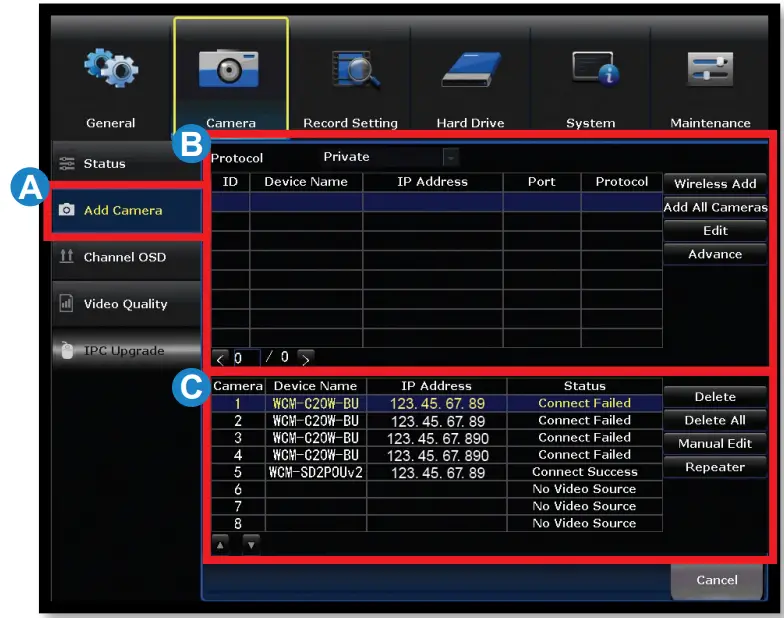Open the Record Setting film magnifier icon
This screenshot has height=618, width=784.
pos(356,69)
